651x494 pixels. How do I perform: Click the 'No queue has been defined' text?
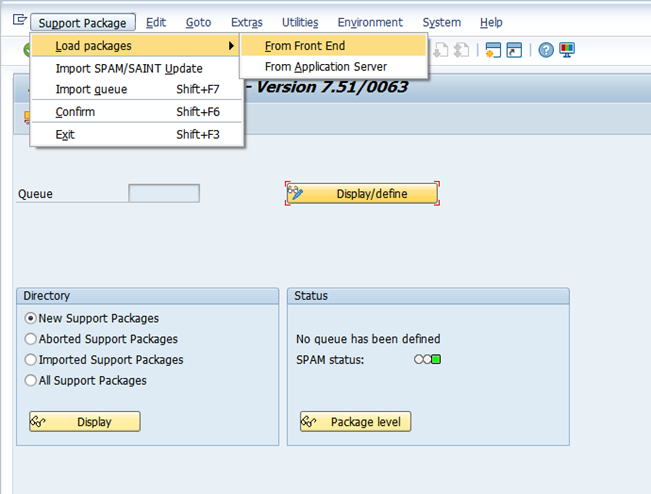(x=368, y=339)
